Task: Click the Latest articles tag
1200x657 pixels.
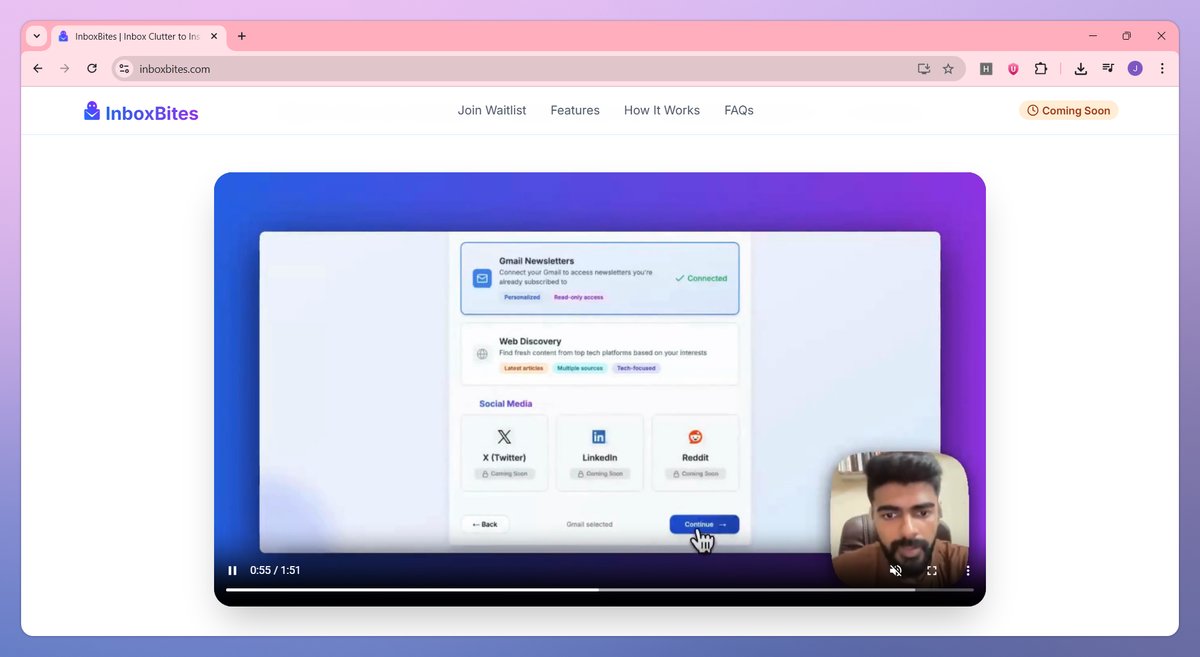Action: (523, 368)
